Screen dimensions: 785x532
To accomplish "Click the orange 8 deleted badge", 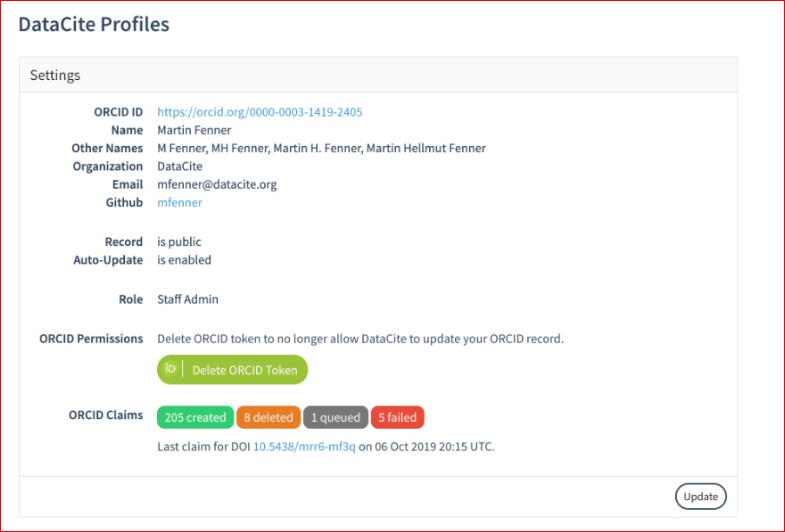I will (x=269, y=417).
